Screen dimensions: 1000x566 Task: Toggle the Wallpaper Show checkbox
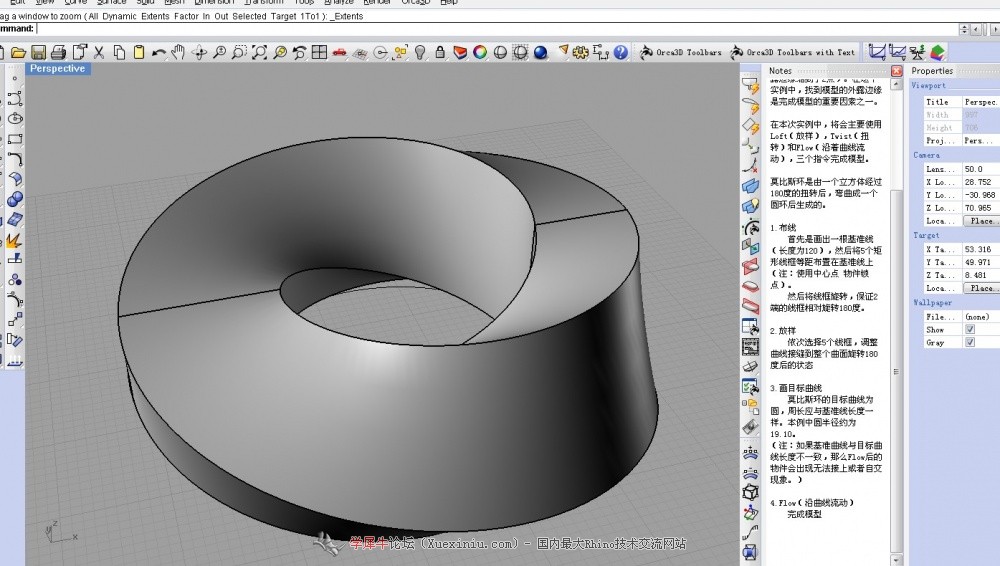click(970, 329)
